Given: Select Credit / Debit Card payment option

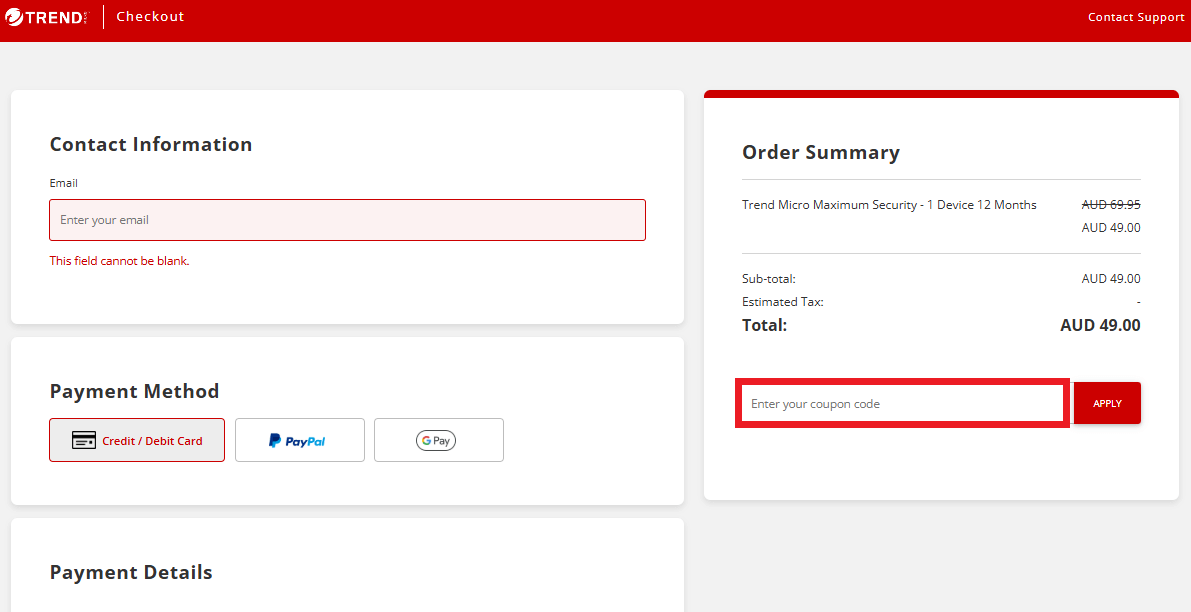Looking at the screenshot, I should click(137, 440).
